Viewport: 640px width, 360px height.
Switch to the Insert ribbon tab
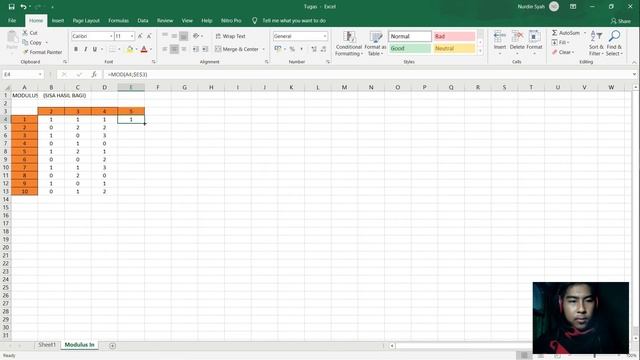pyautogui.click(x=58, y=20)
